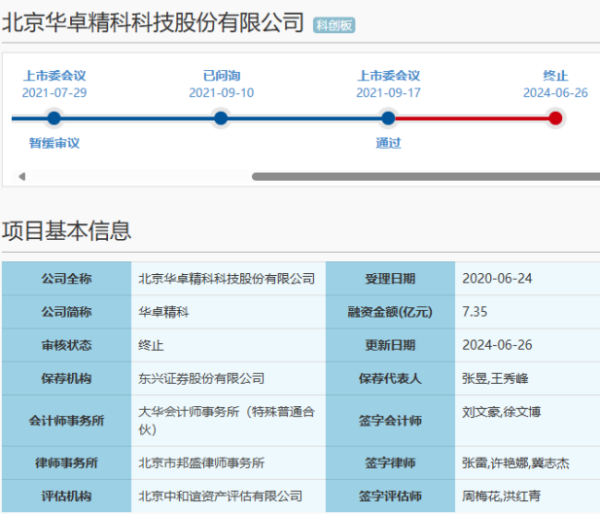Click the 科创板 badge next to company name

pos(334,25)
